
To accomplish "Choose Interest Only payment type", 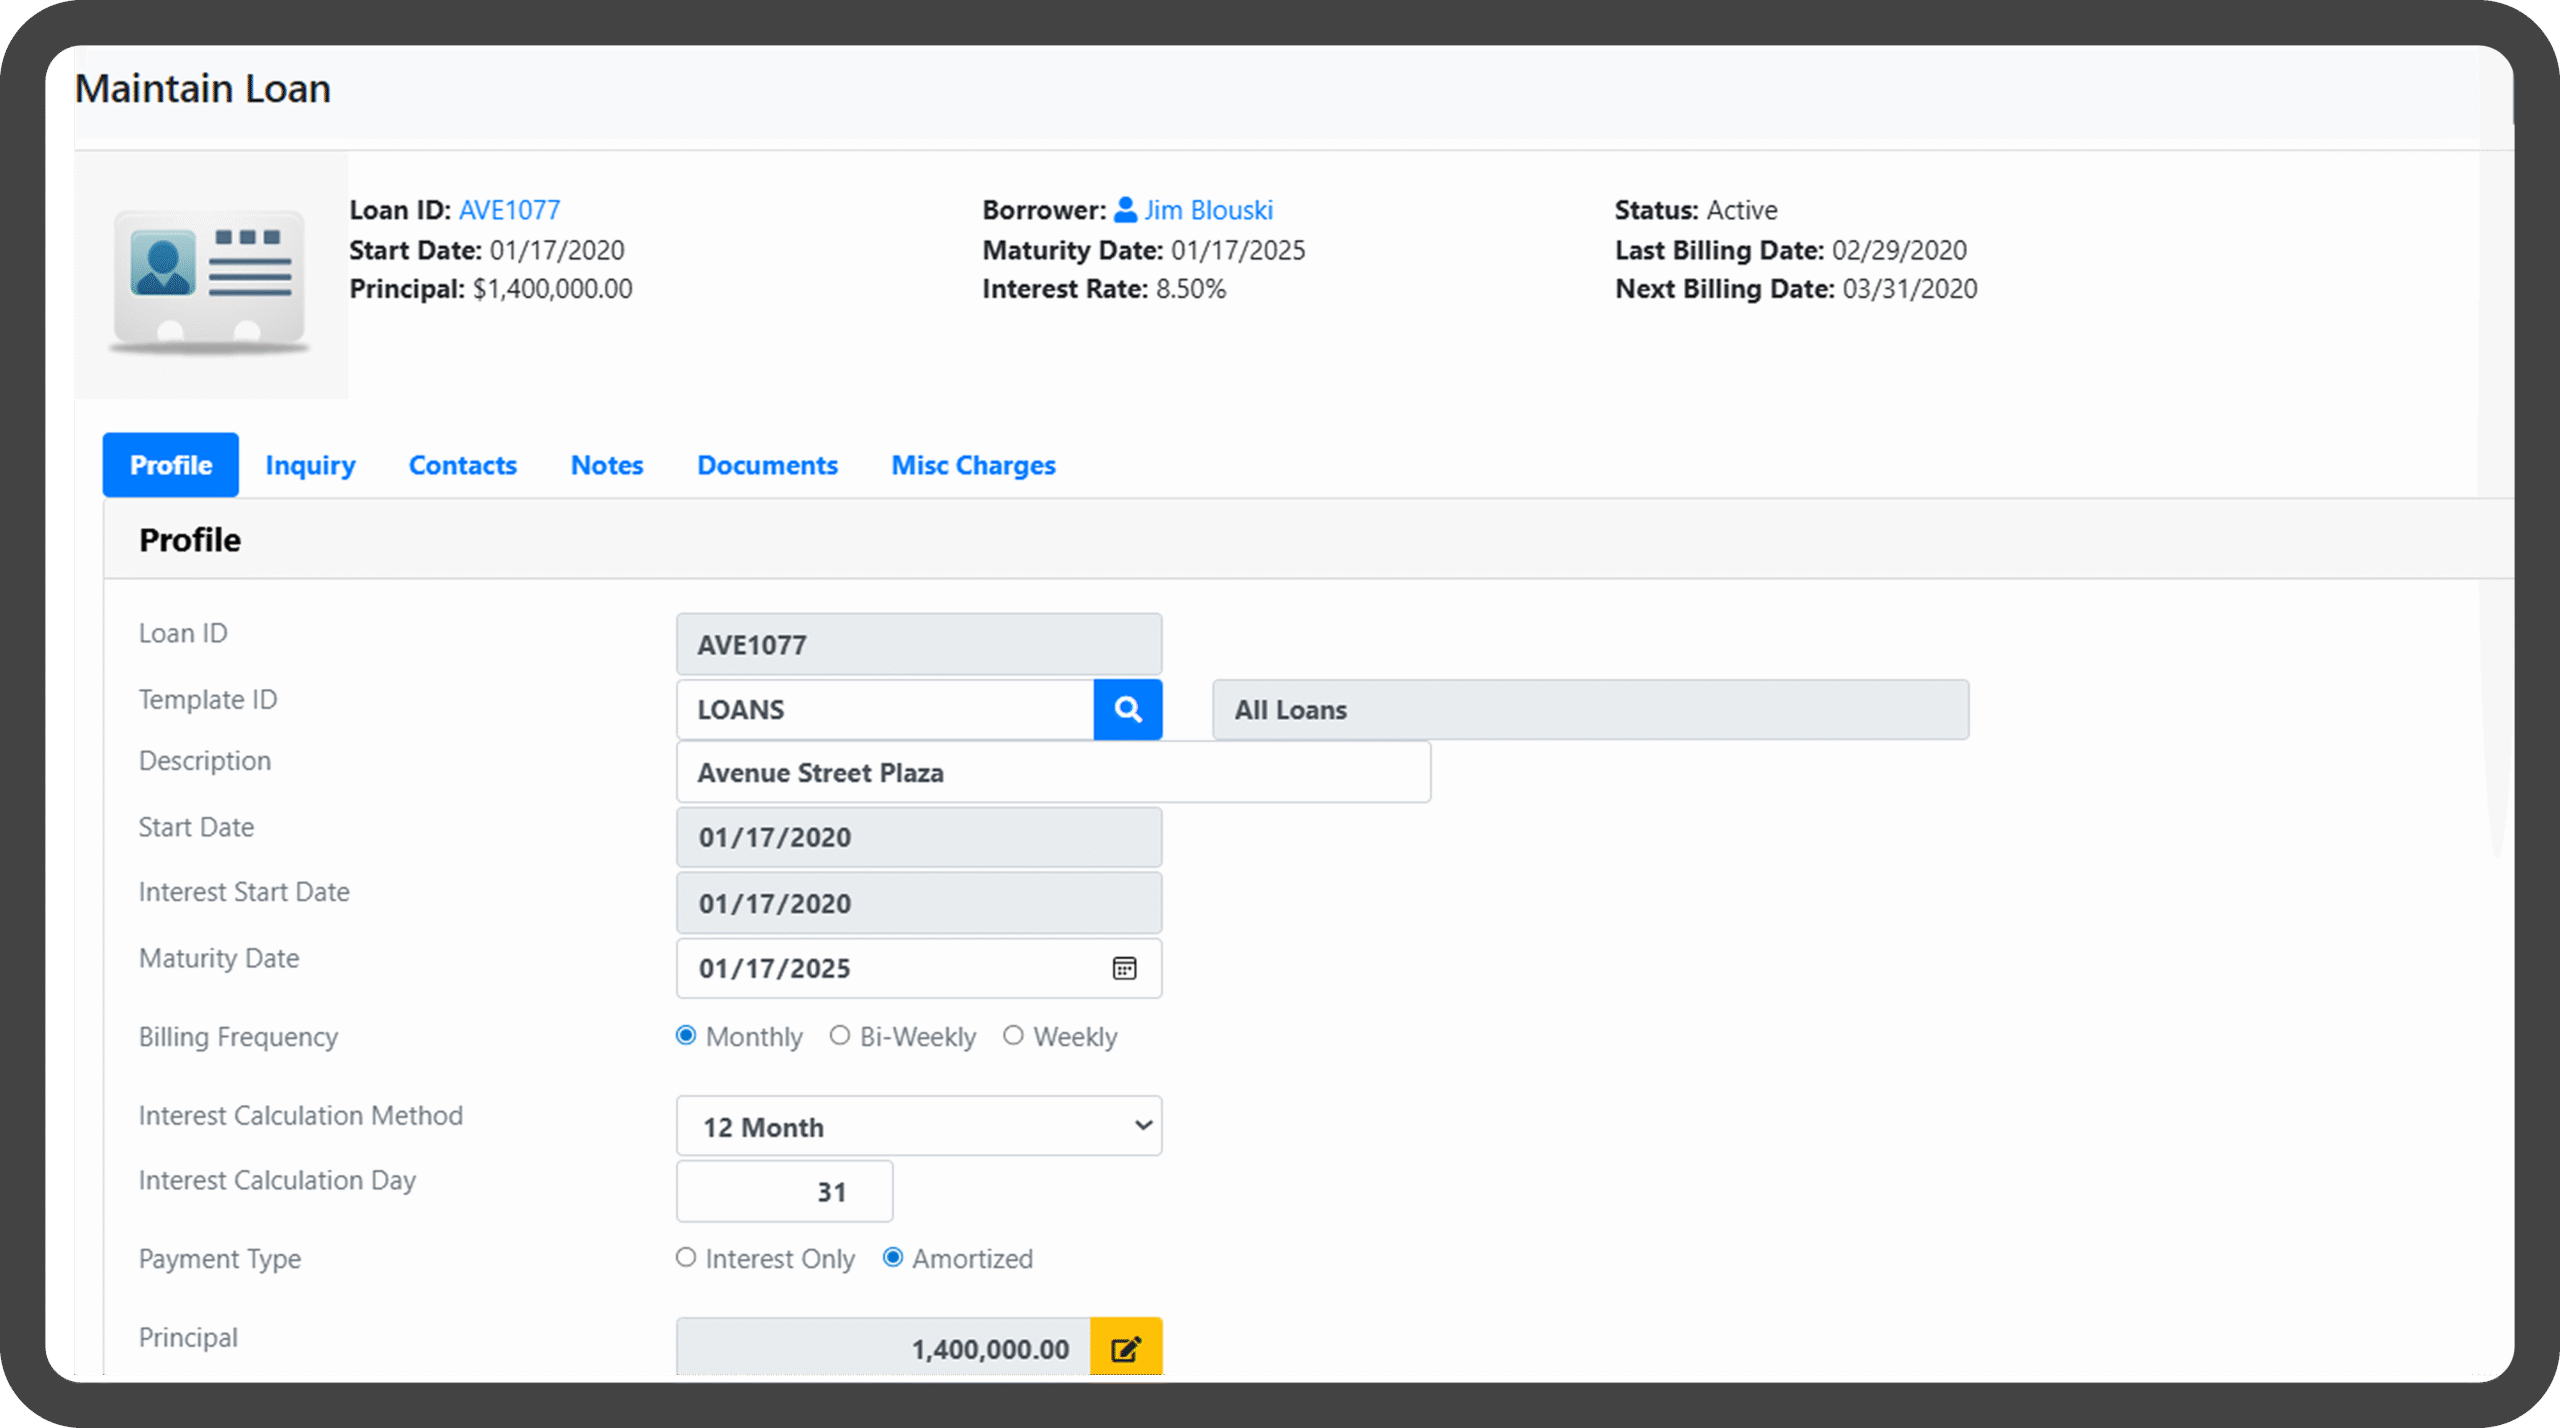I will (x=686, y=1257).
